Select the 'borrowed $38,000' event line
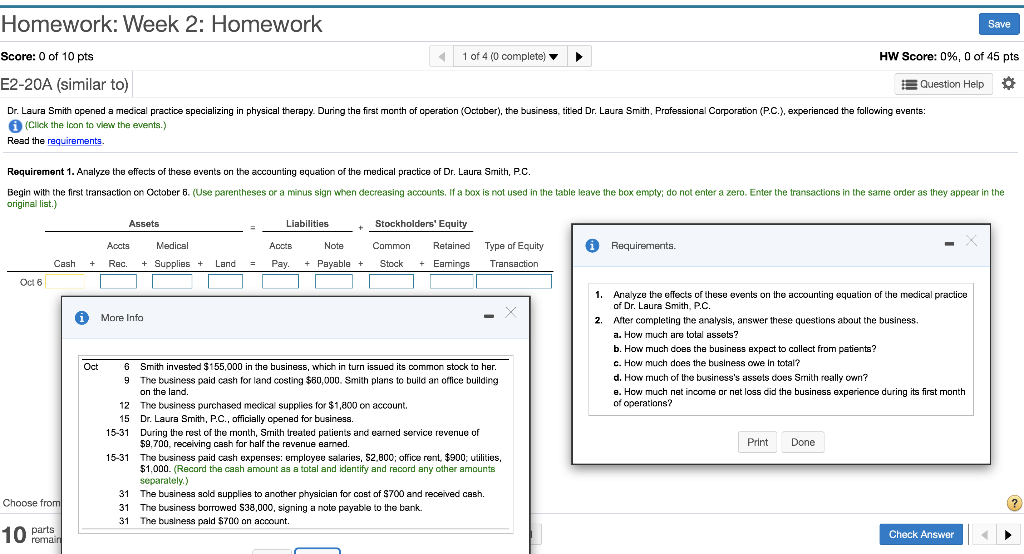The width and height of the screenshot is (1024, 554). tap(281, 507)
